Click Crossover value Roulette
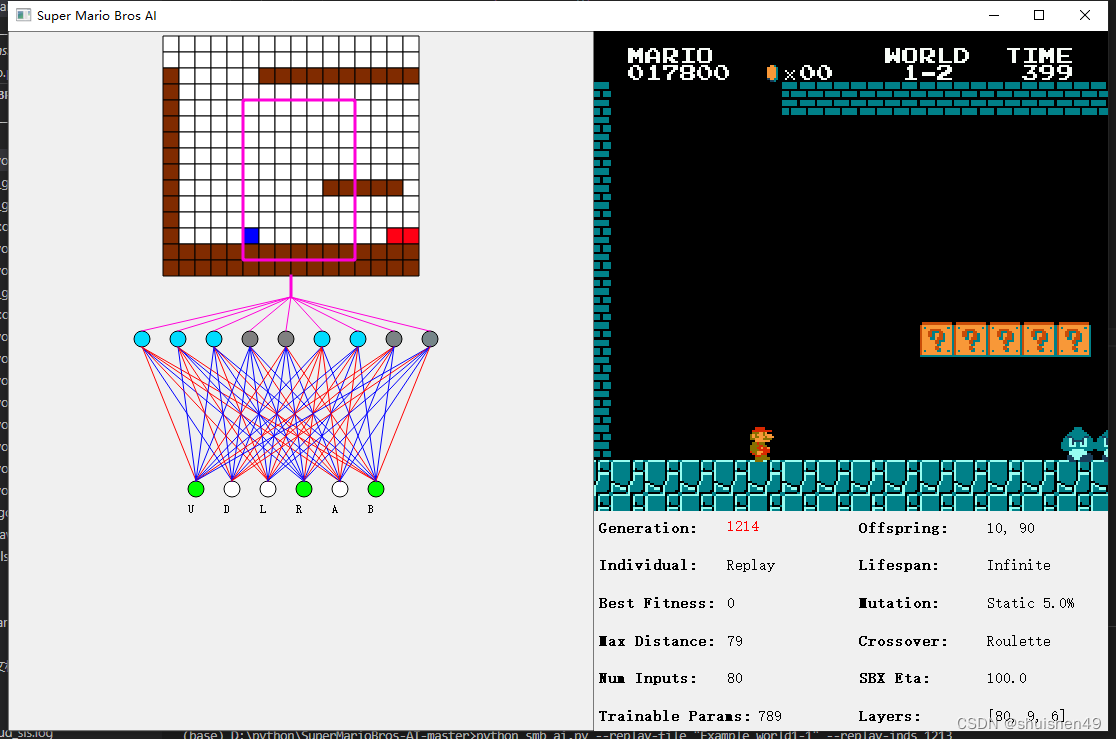The image size is (1116, 739). pyautogui.click(x=1018, y=641)
